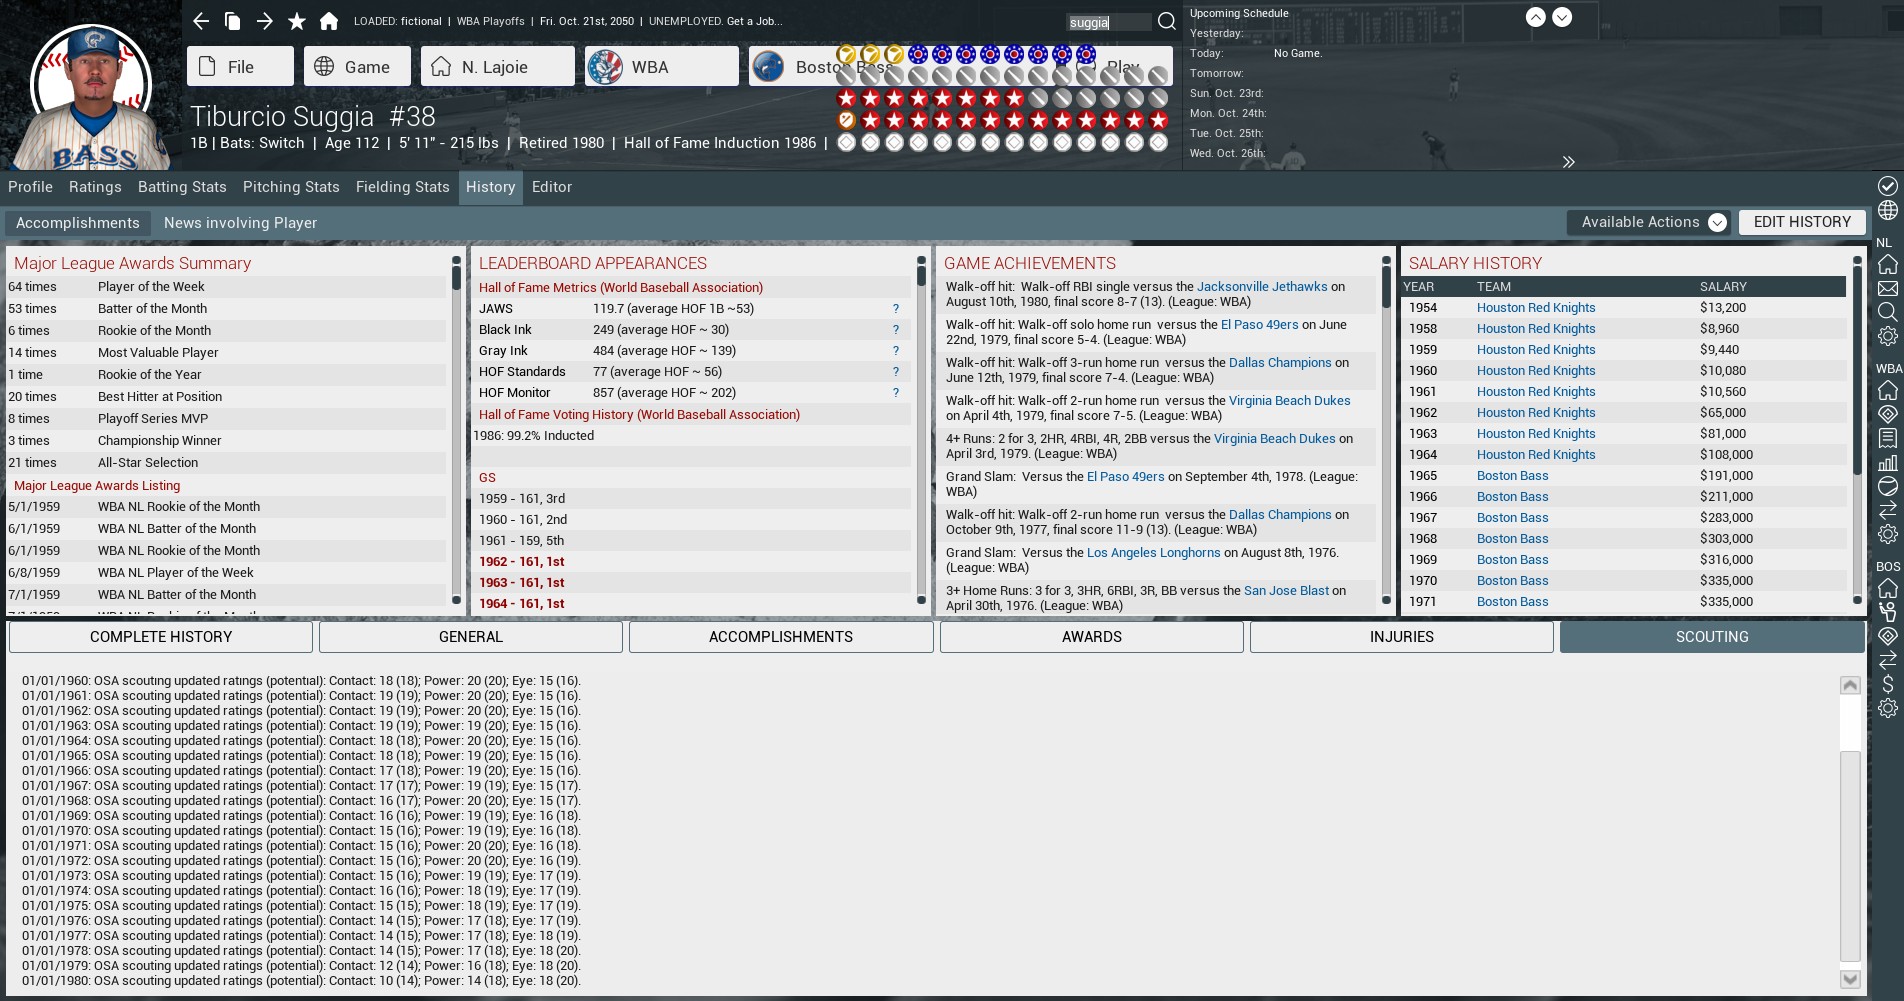Click the question mark beside Black Ink

[x=895, y=330]
